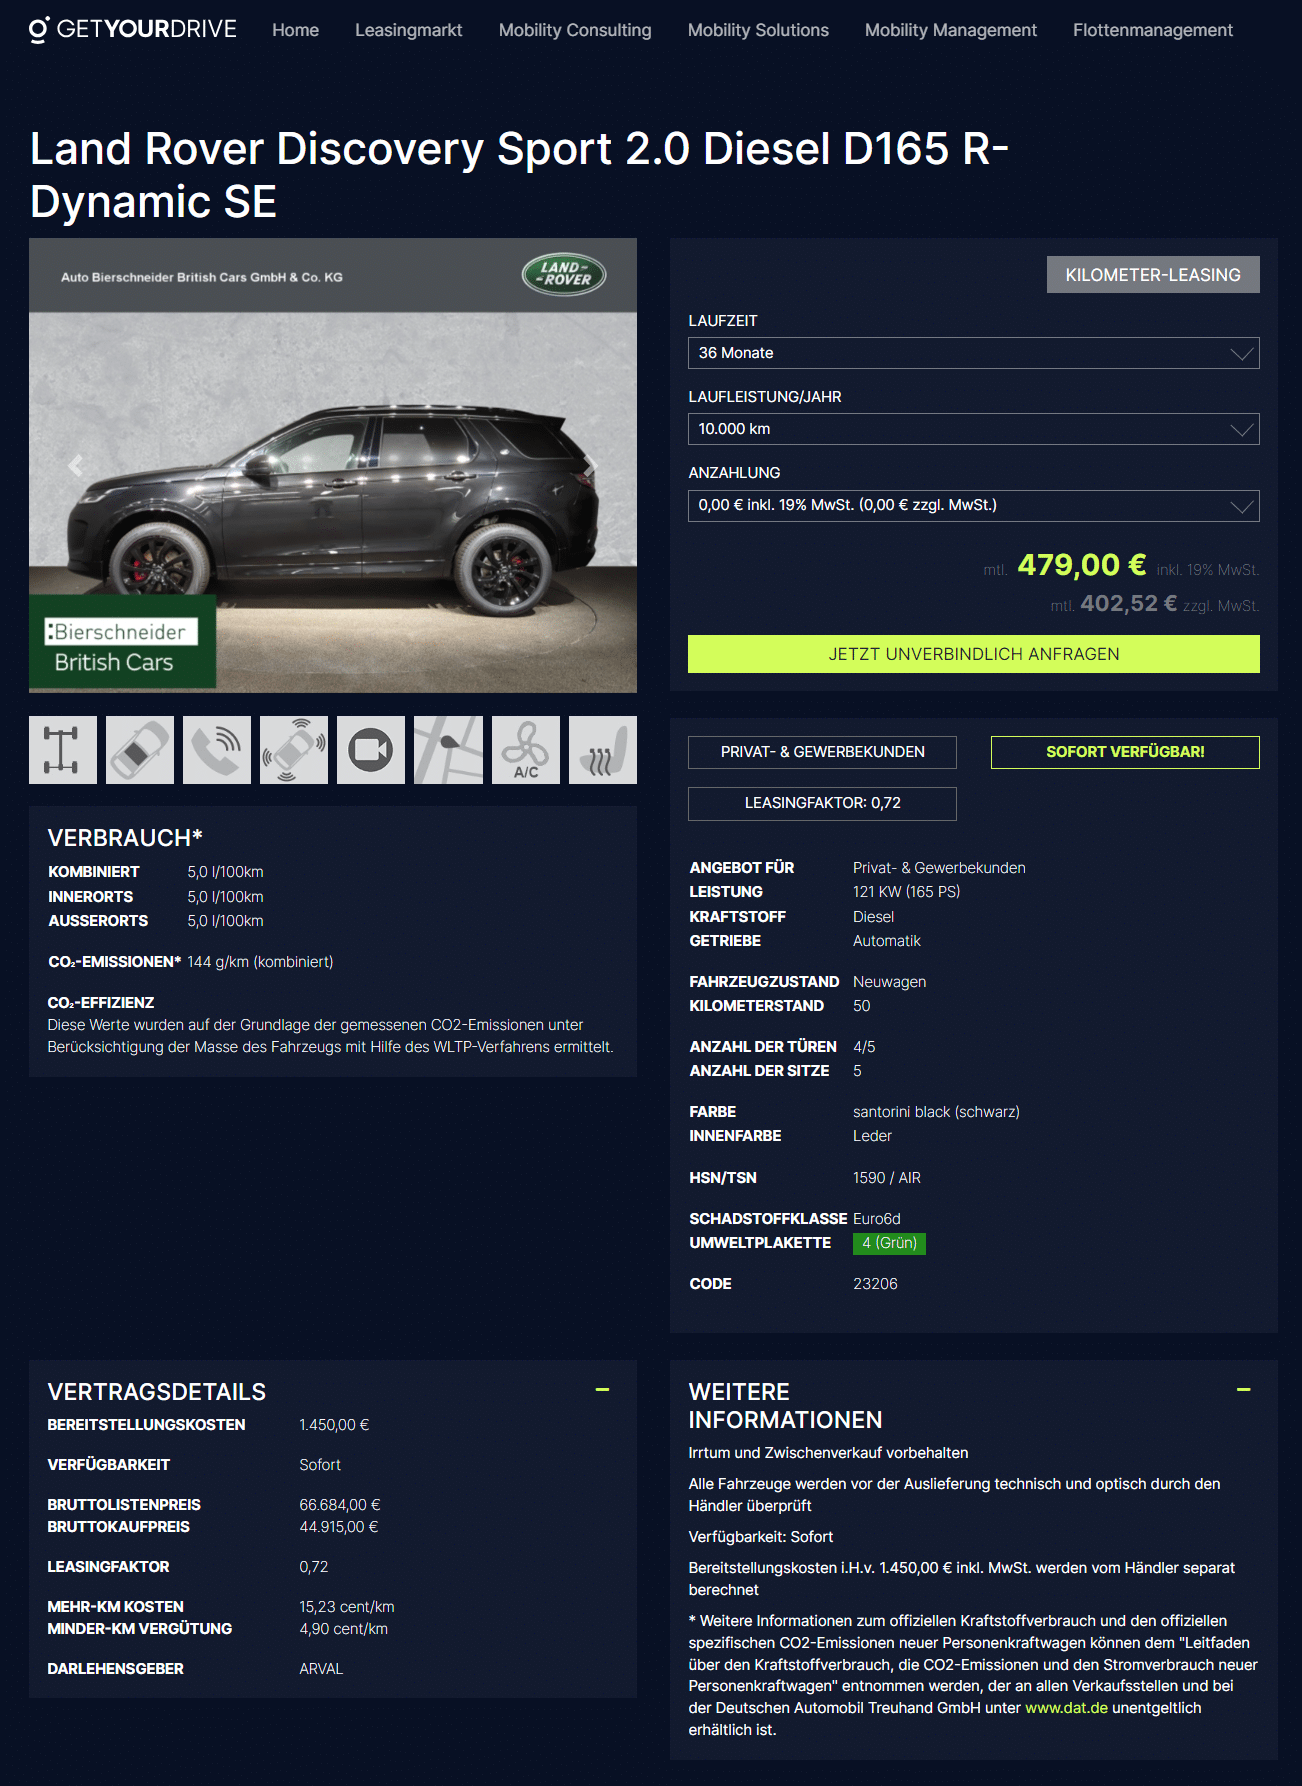Click the Kraftstoff value Diesel
Viewport: 1302px width, 1786px height.
pyautogui.click(x=873, y=917)
